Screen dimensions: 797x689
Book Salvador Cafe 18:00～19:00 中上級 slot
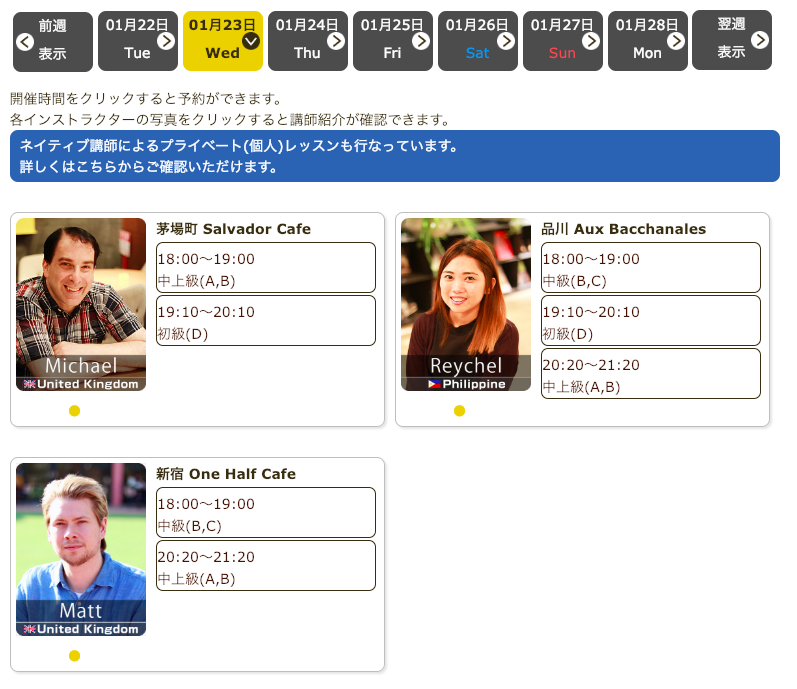click(x=265, y=268)
